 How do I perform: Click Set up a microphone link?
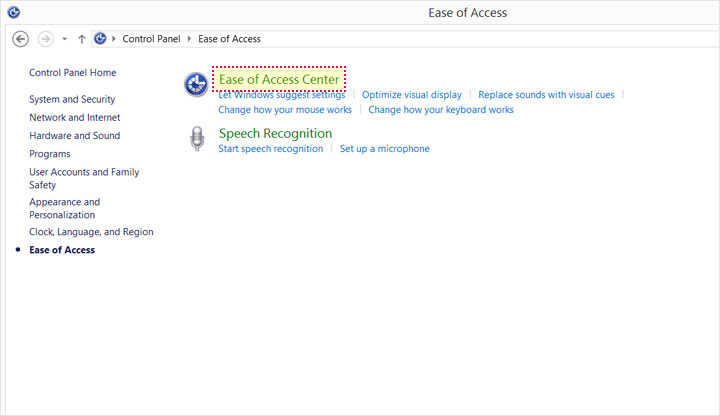[x=384, y=149]
